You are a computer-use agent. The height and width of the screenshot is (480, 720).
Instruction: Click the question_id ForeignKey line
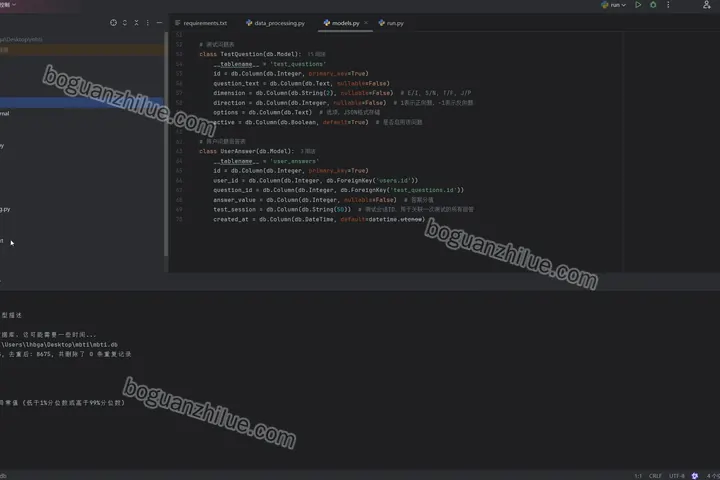[x=338, y=190]
